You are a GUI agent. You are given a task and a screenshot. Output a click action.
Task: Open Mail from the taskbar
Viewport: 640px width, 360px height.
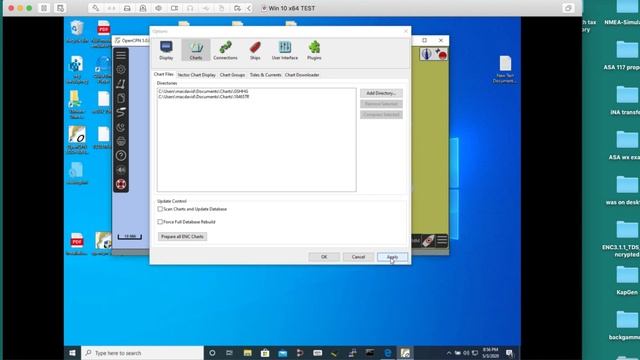click(282, 353)
